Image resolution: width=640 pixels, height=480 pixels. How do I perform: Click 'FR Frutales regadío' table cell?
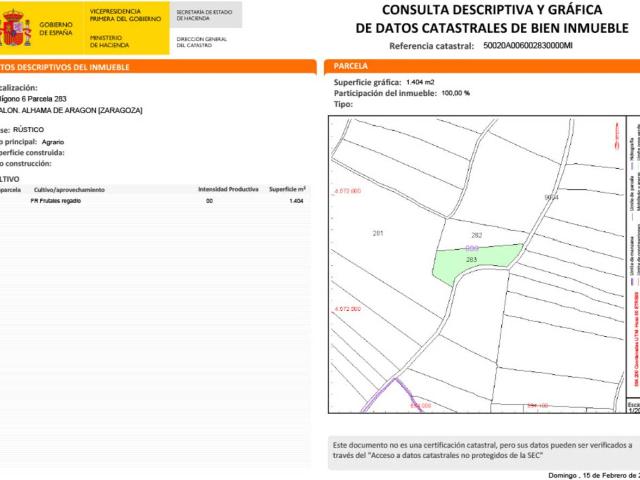[56, 201]
